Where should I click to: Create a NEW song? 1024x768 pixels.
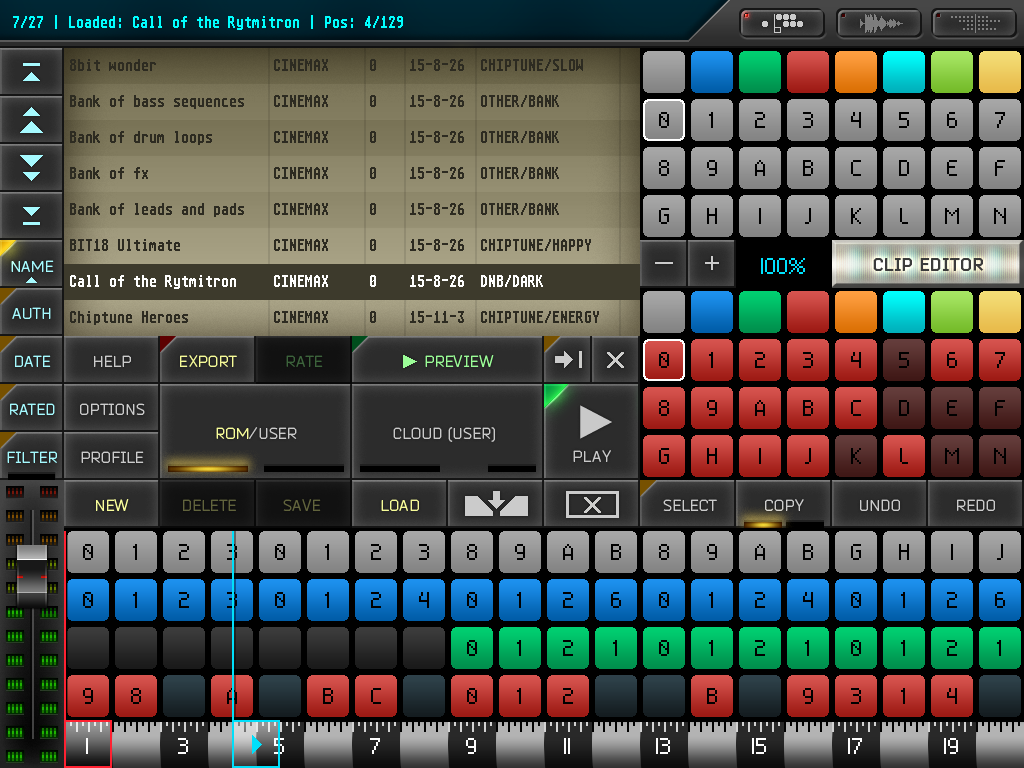click(x=112, y=505)
